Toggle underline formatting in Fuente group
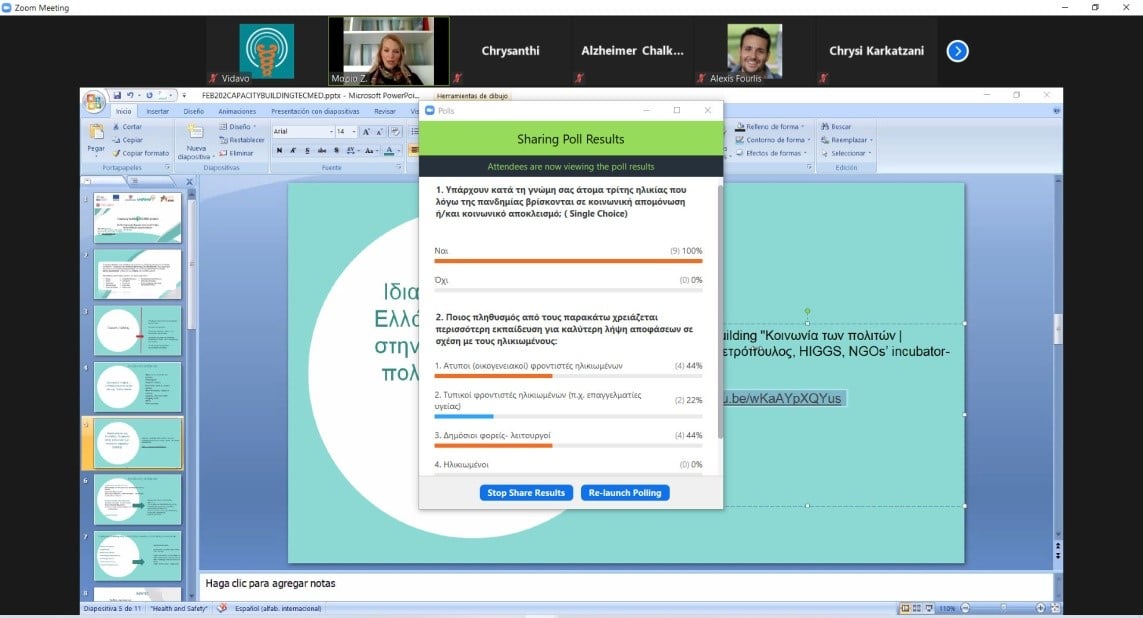The width and height of the screenshot is (1143, 618). [306, 151]
